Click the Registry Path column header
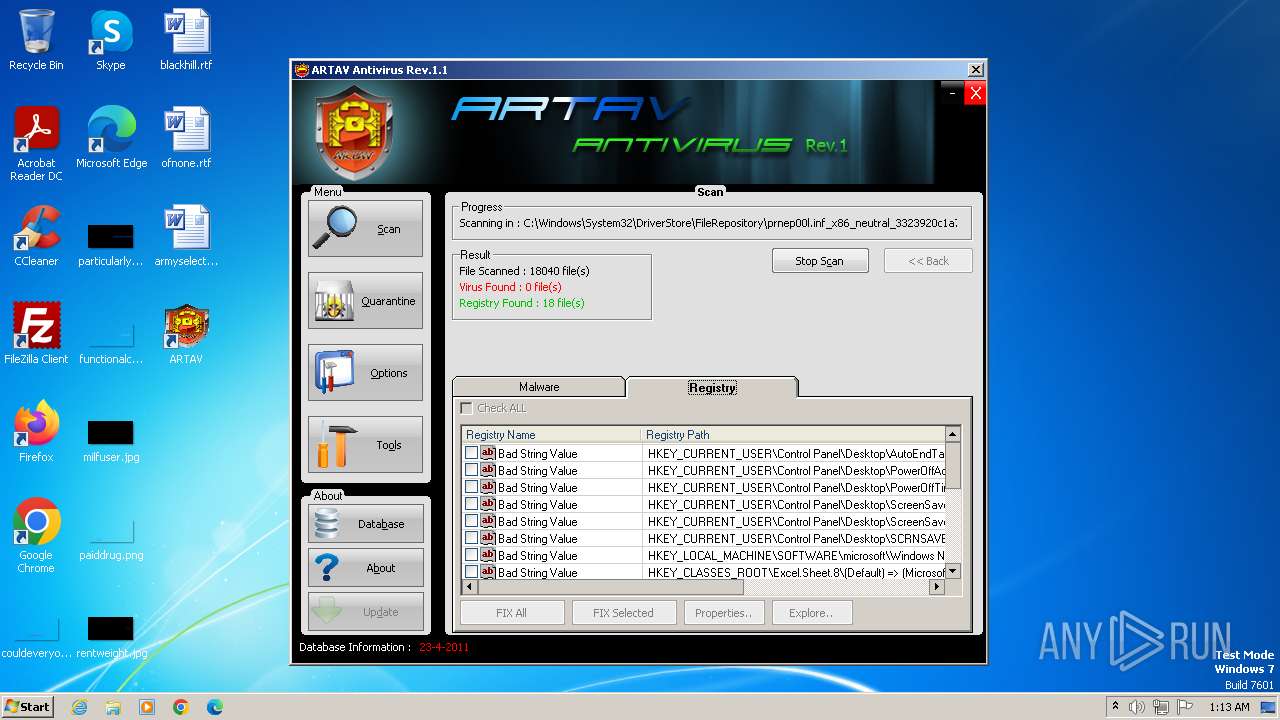The height and width of the screenshot is (720, 1280). click(x=793, y=435)
